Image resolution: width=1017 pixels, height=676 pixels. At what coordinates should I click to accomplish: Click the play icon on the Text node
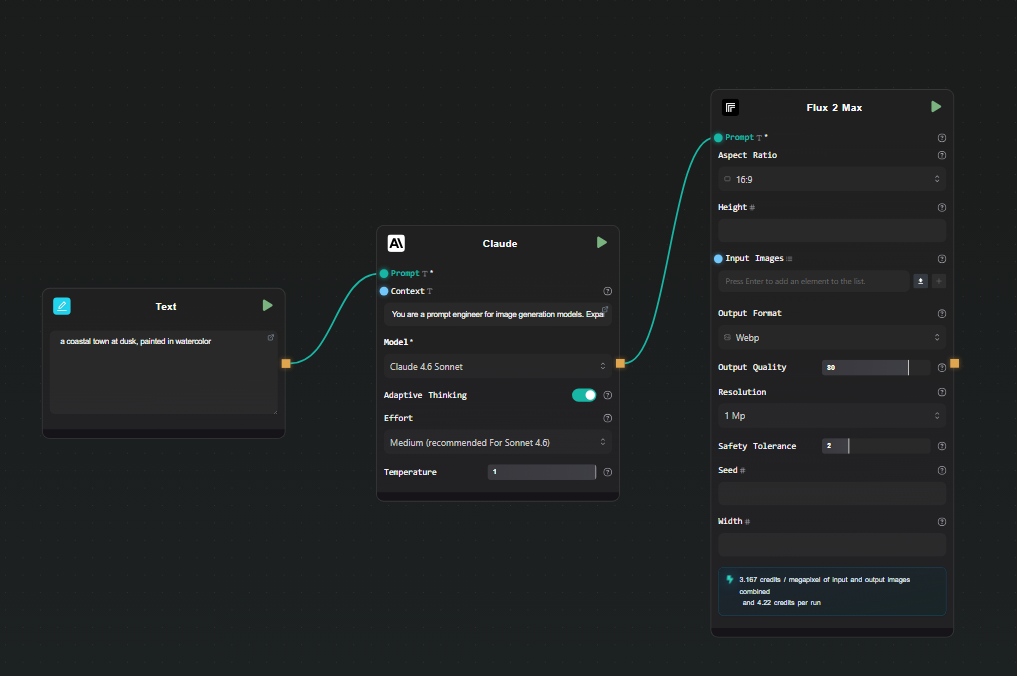tap(267, 306)
